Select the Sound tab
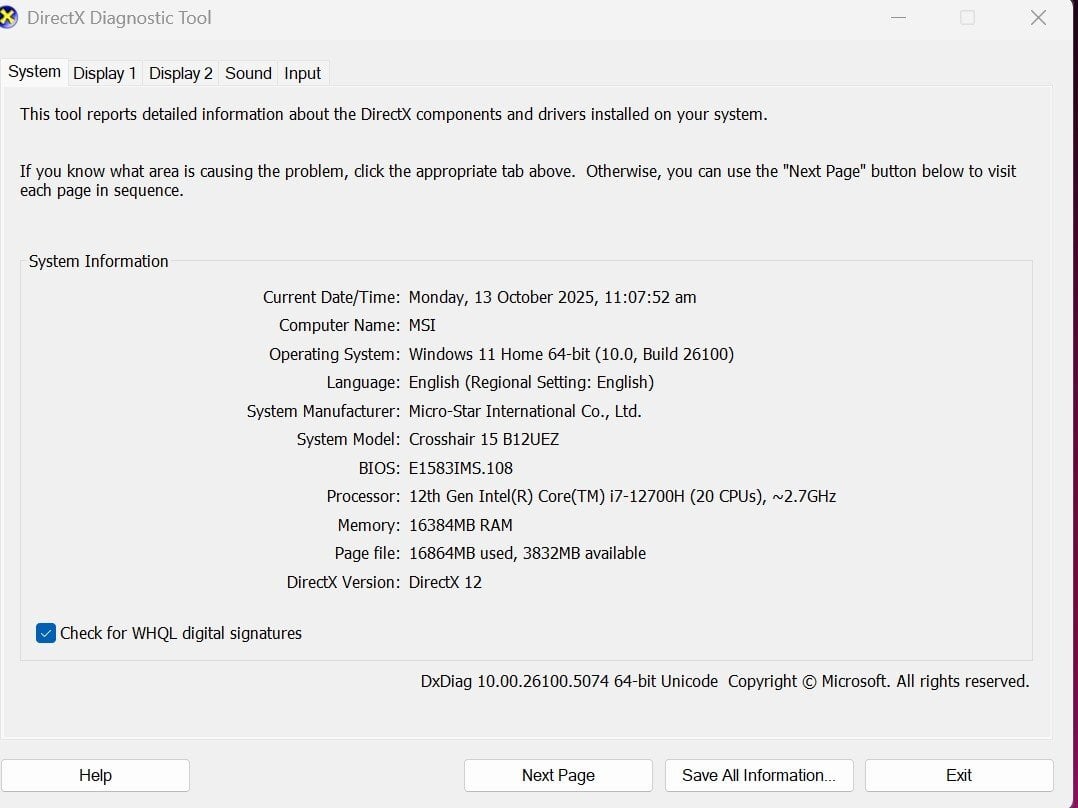Image resolution: width=1078 pixels, height=808 pixels. [248, 73]
